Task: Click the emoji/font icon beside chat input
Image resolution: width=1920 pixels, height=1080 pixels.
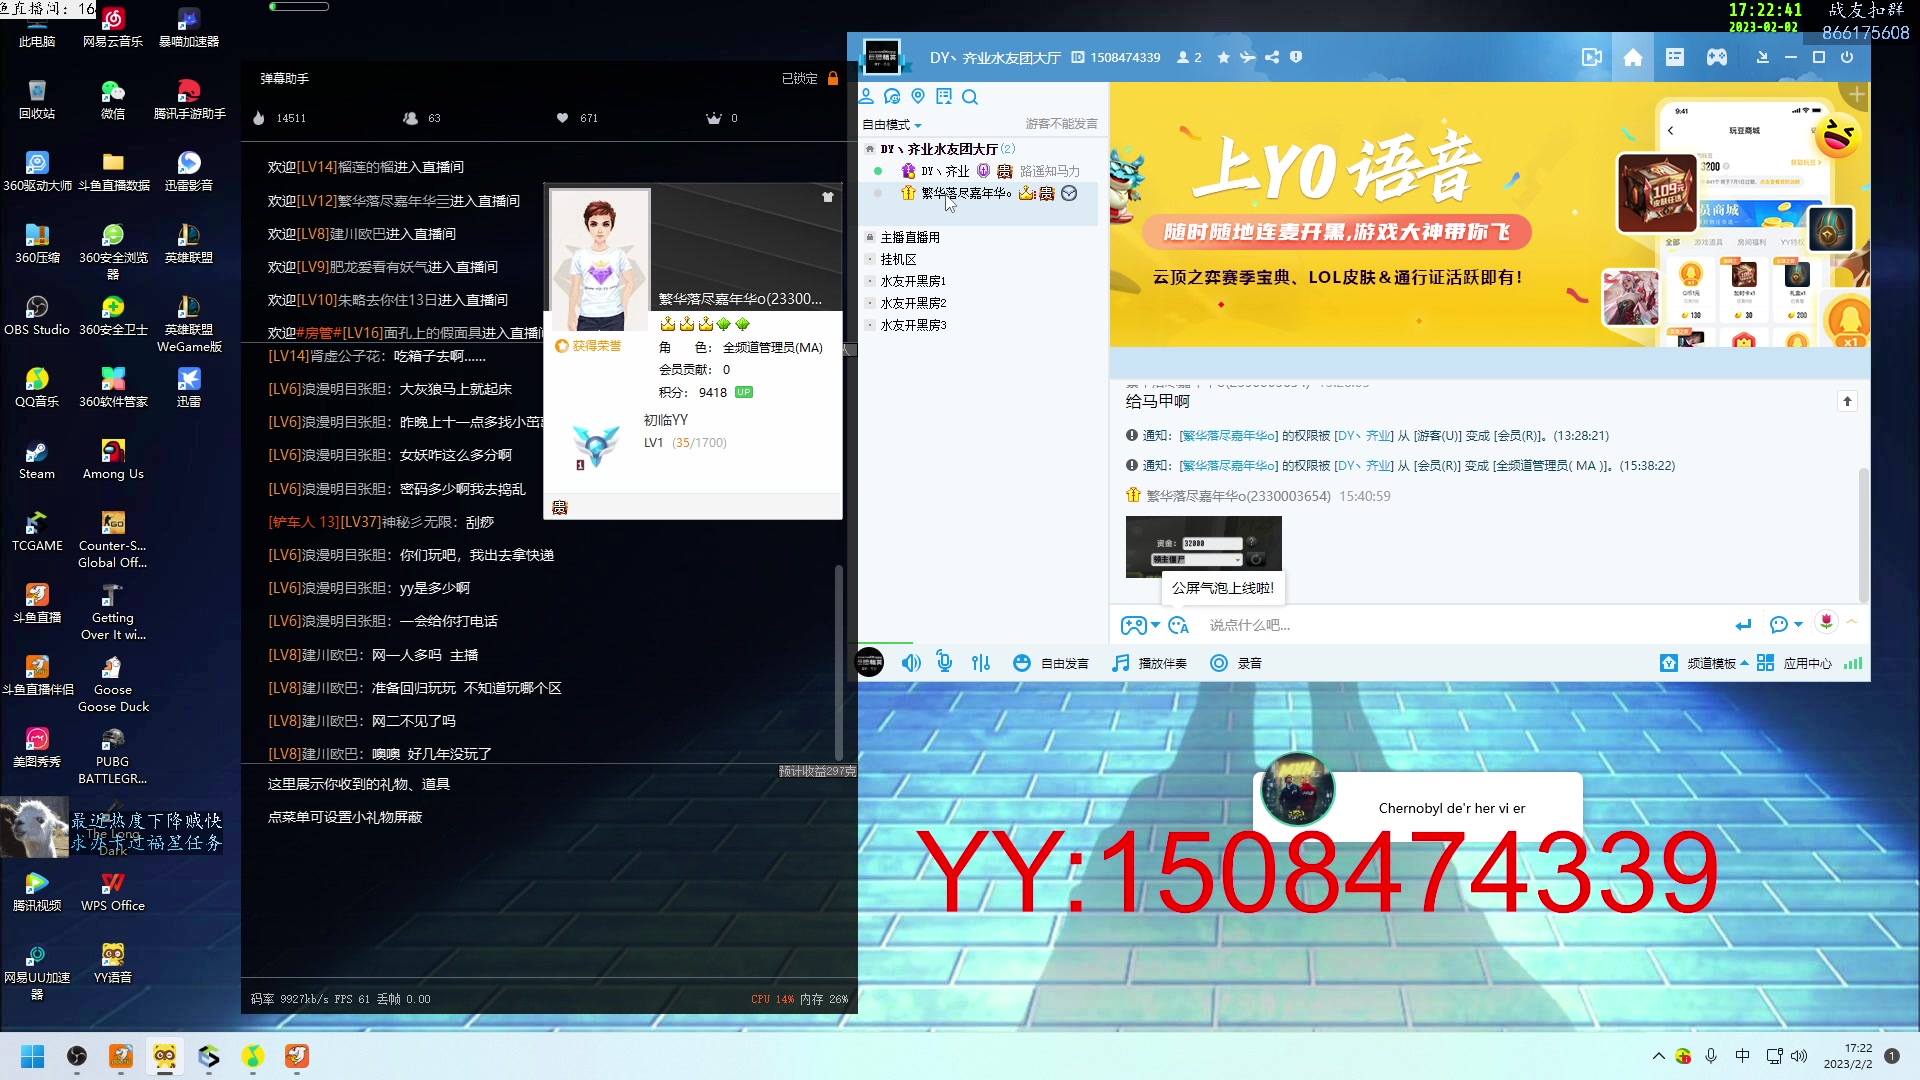Action: click(1178, 625)
